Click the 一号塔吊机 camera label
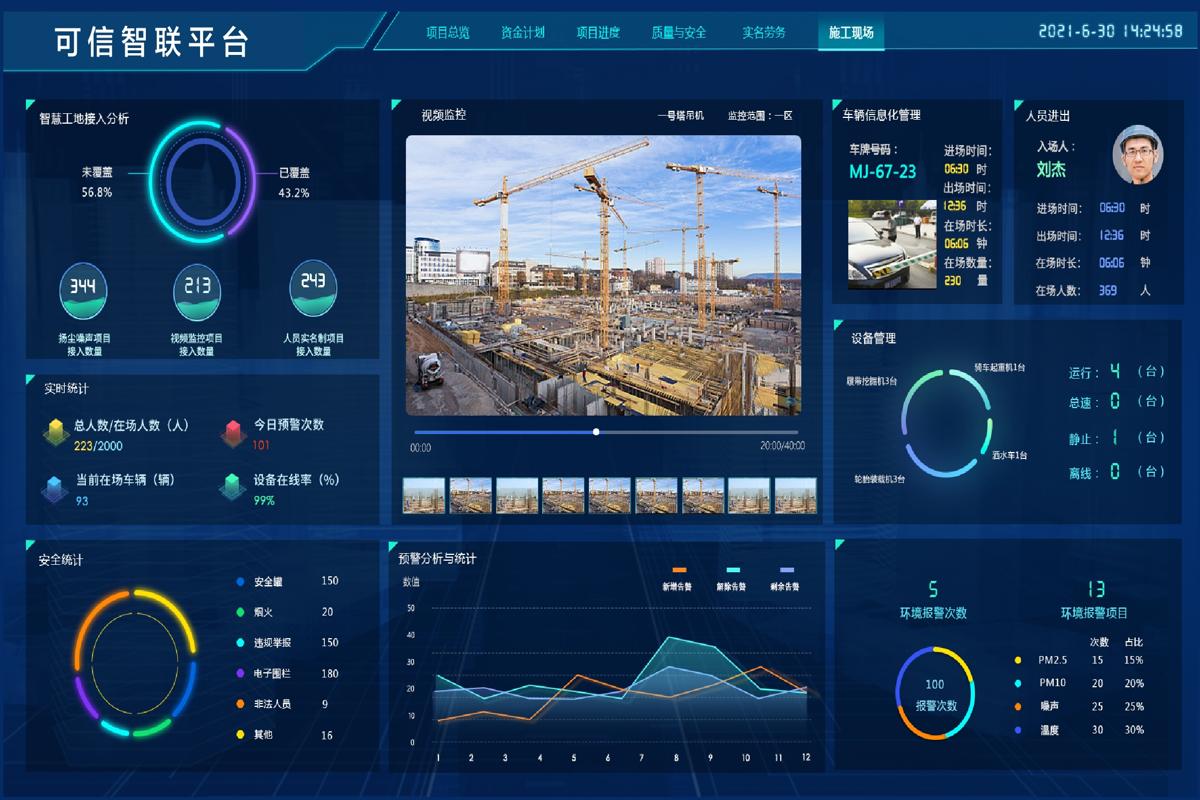Viewport: 1200px width, 800px height. (680, 116)
